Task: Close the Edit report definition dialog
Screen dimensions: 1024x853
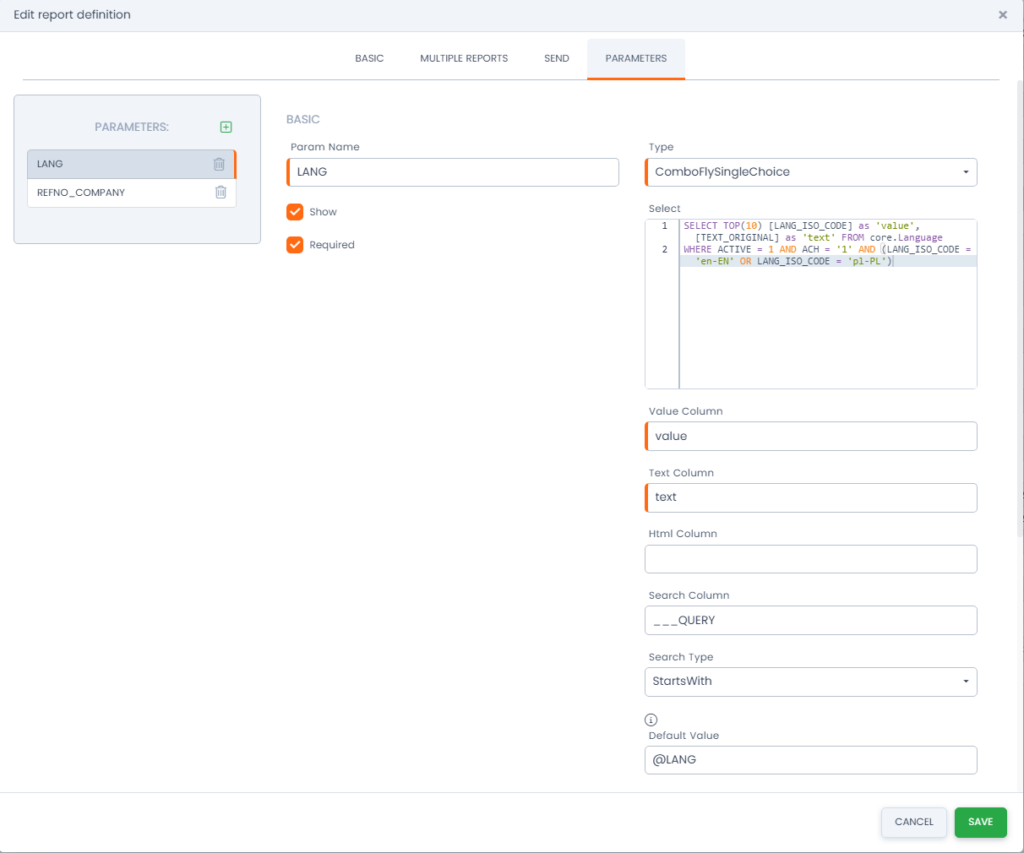Action: 1002,15
